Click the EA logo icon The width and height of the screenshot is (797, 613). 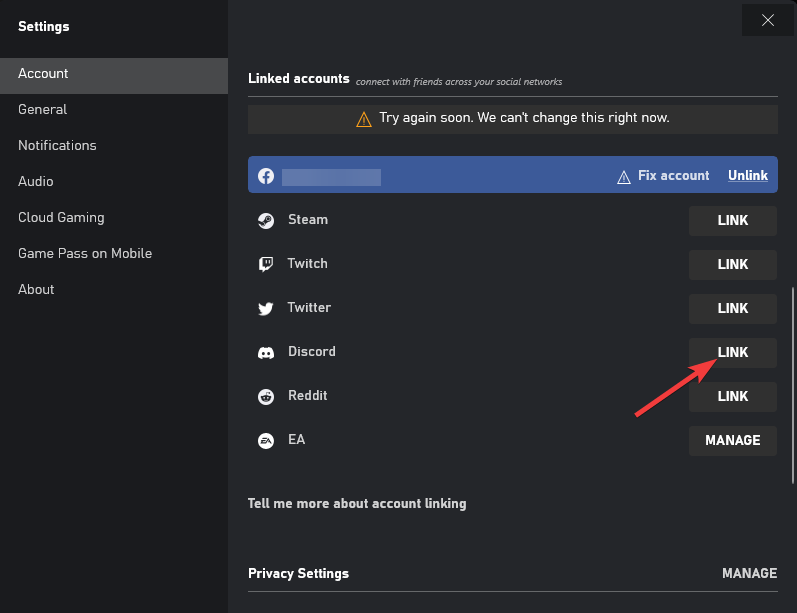266,441
